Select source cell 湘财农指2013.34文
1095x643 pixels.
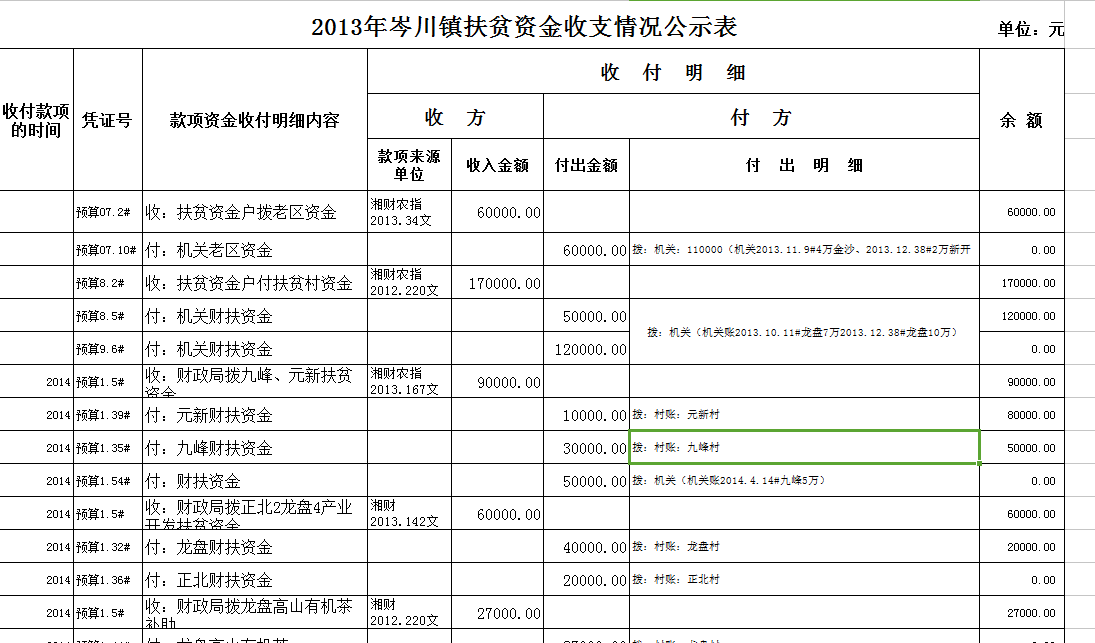coord(408,212)
